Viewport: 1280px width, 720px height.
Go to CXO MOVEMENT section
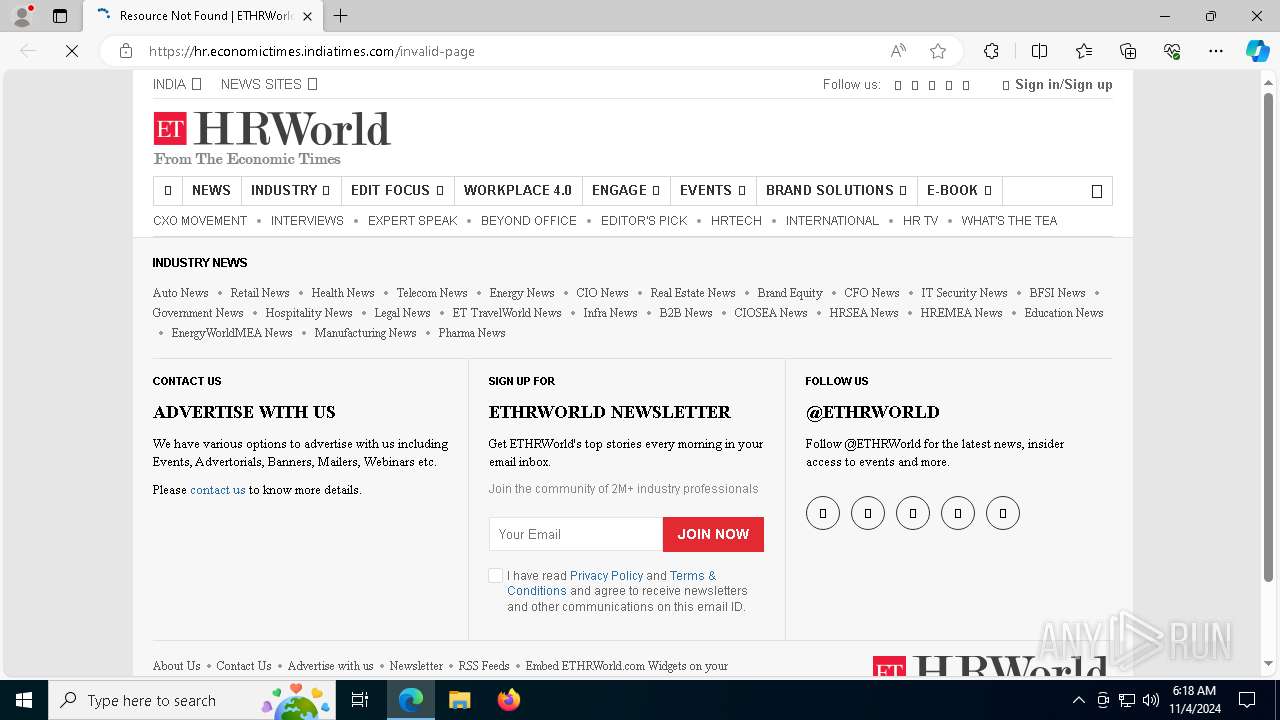point(200,221)
